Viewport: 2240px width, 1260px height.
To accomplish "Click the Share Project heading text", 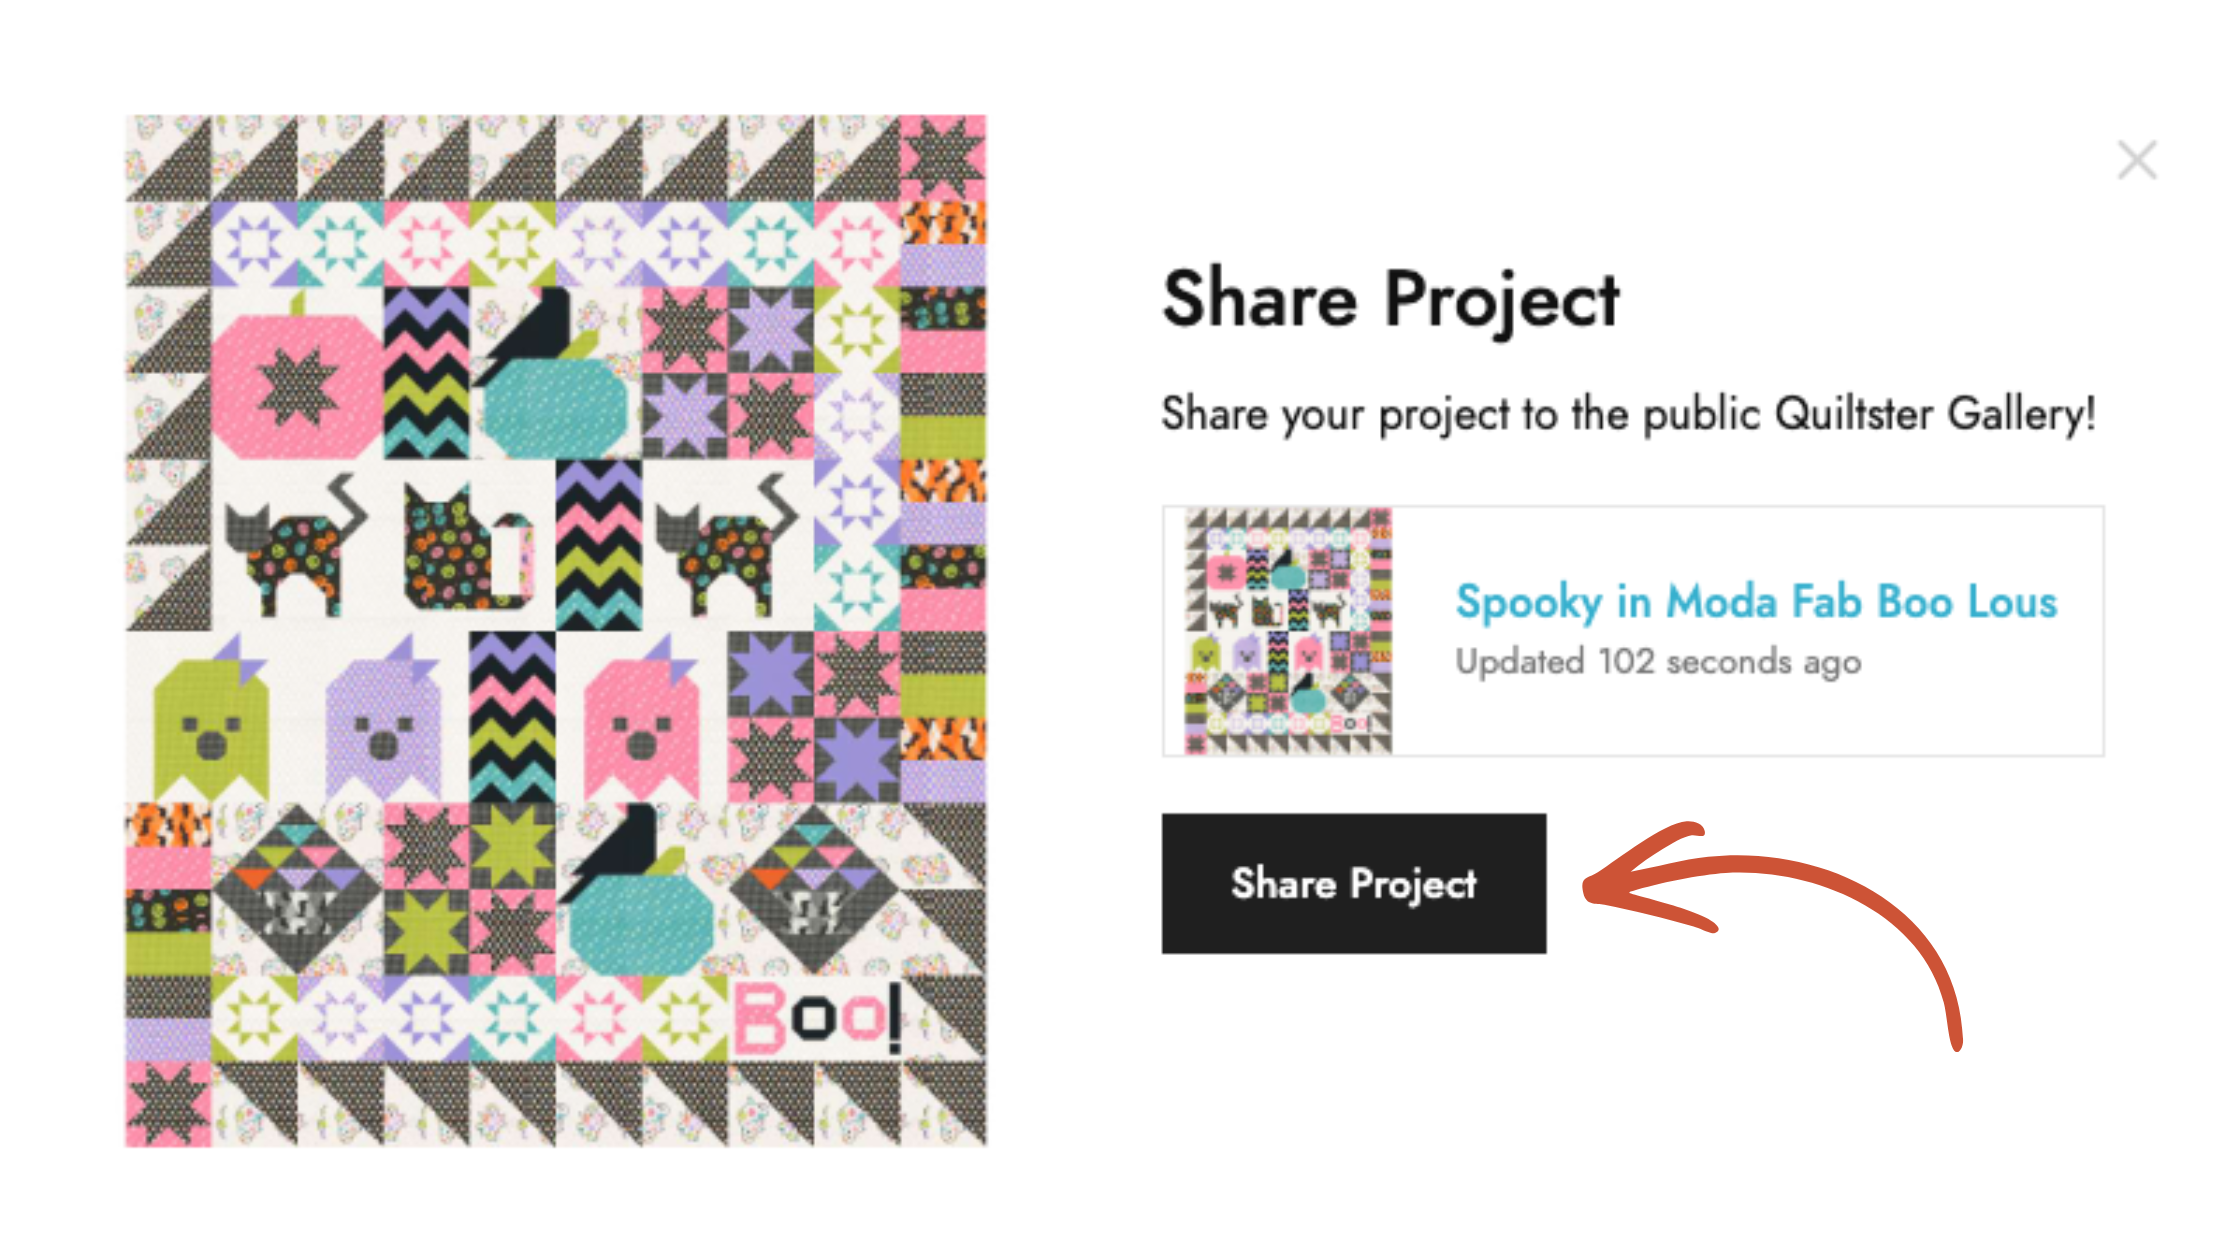I will tap(1391, 298).
